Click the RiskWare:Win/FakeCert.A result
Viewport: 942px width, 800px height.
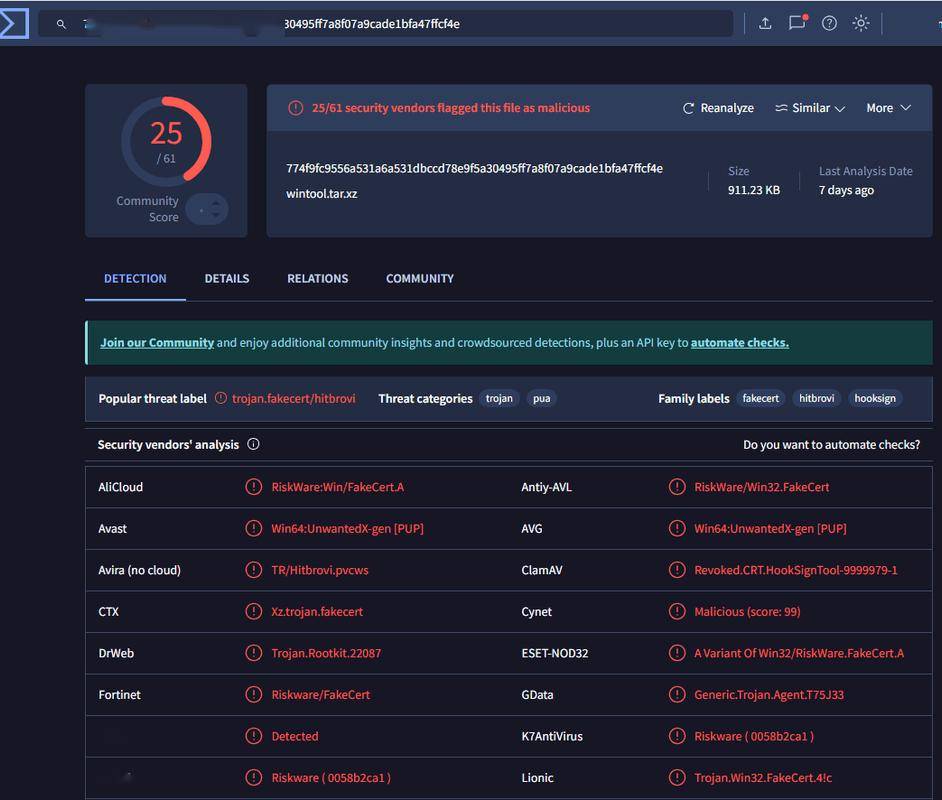338,487
